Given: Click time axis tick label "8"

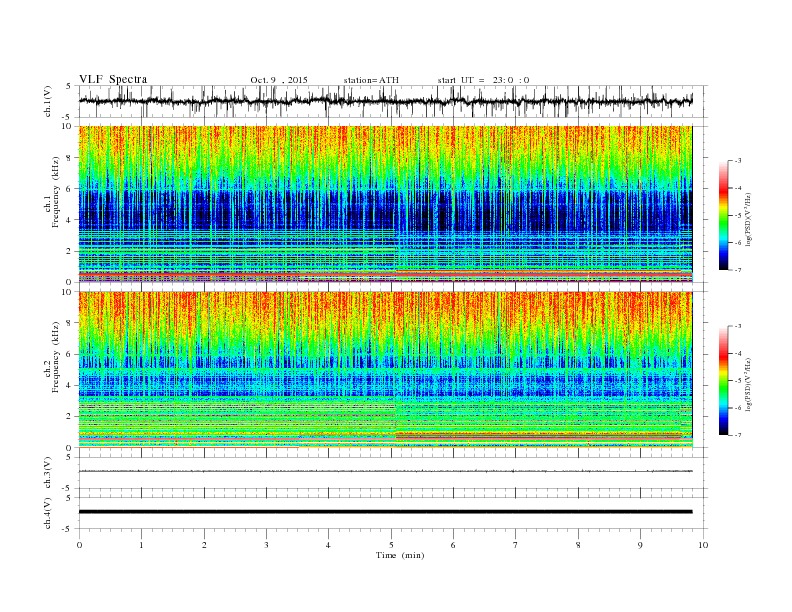Looking at the screenshot, I should [578, 545].
